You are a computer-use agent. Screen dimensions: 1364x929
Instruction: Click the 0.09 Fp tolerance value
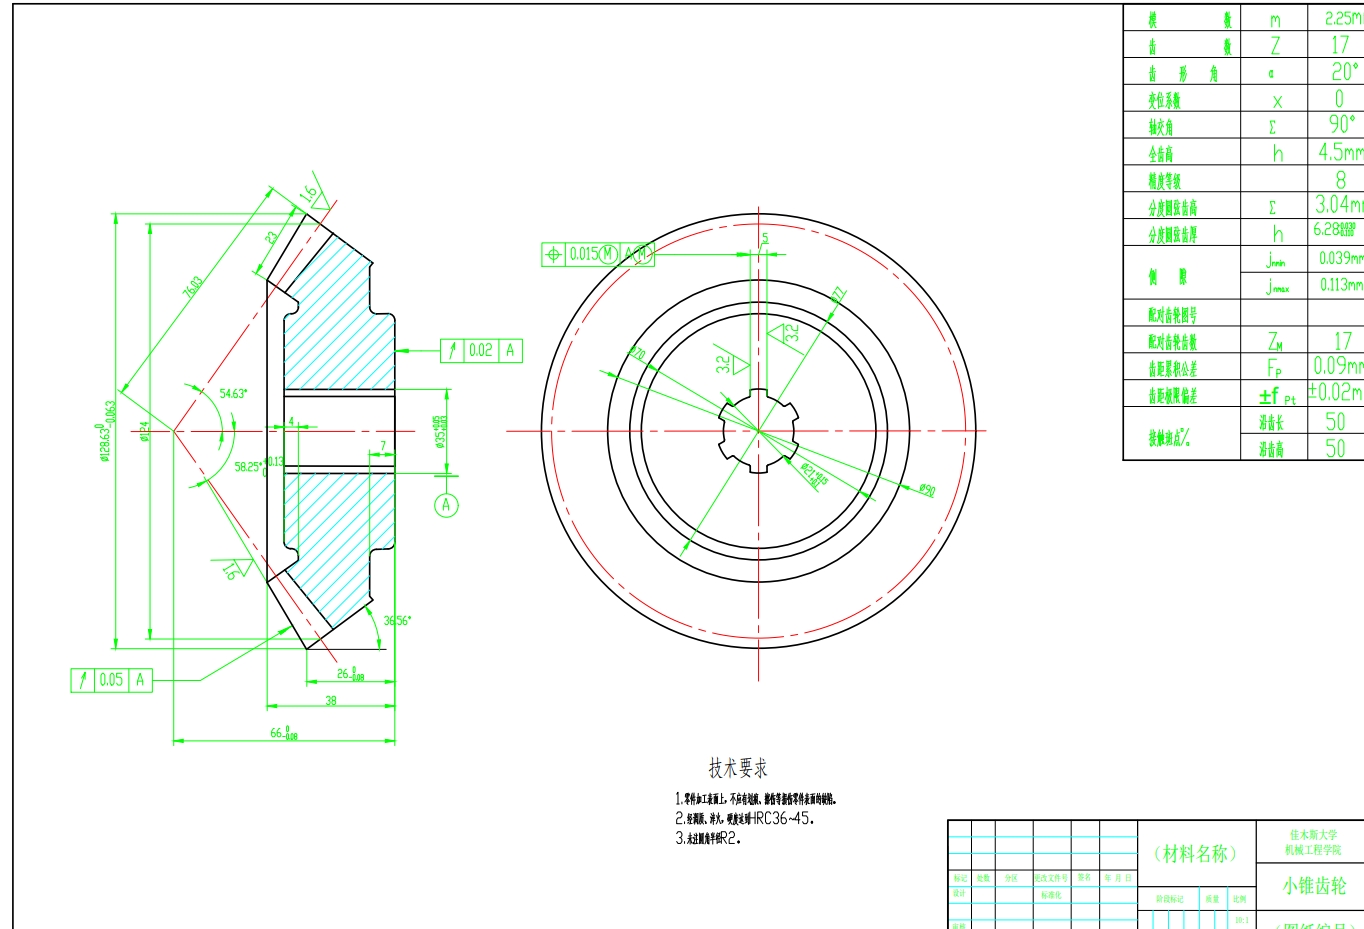[1338, 366]
